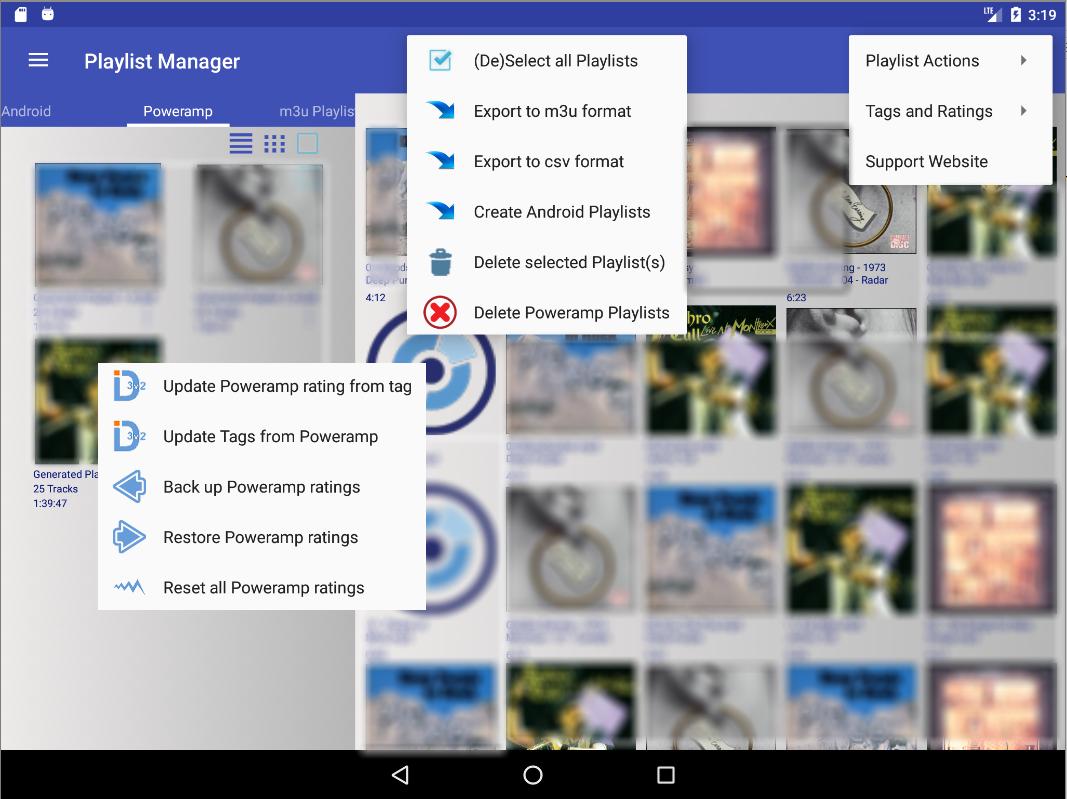Switch to list view layout
The width and height of the screenshot is (1067, 799).
pos(240,143)
